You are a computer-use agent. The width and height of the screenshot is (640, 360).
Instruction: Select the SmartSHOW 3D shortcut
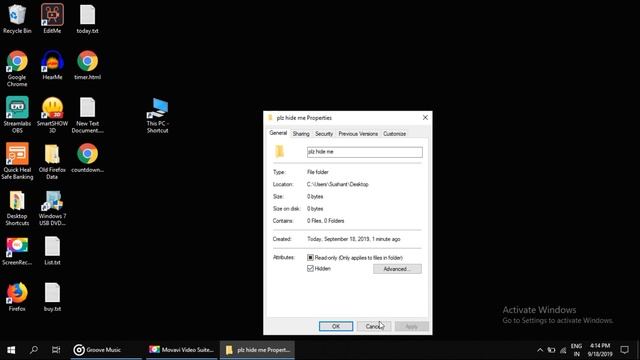click(x=52, y=115)
